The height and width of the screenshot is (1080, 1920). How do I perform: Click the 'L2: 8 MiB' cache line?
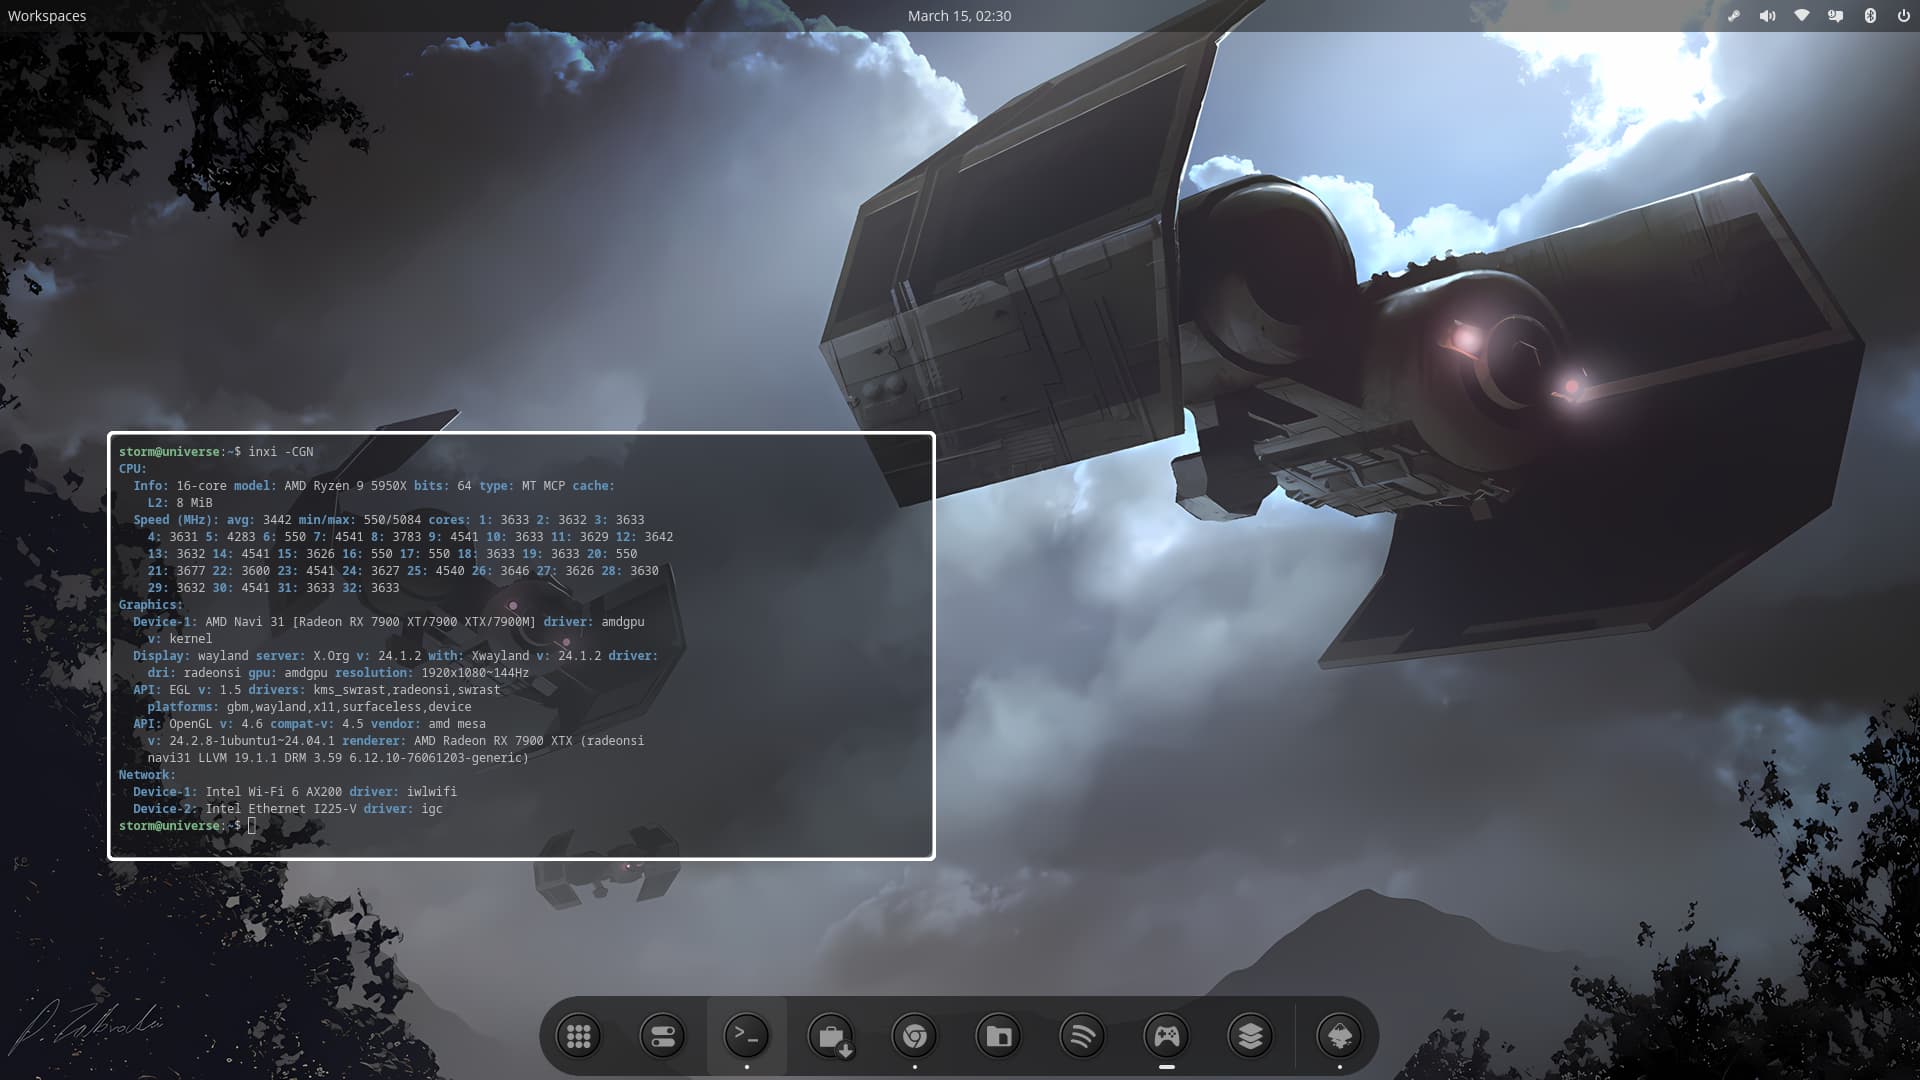coord(180,503)
